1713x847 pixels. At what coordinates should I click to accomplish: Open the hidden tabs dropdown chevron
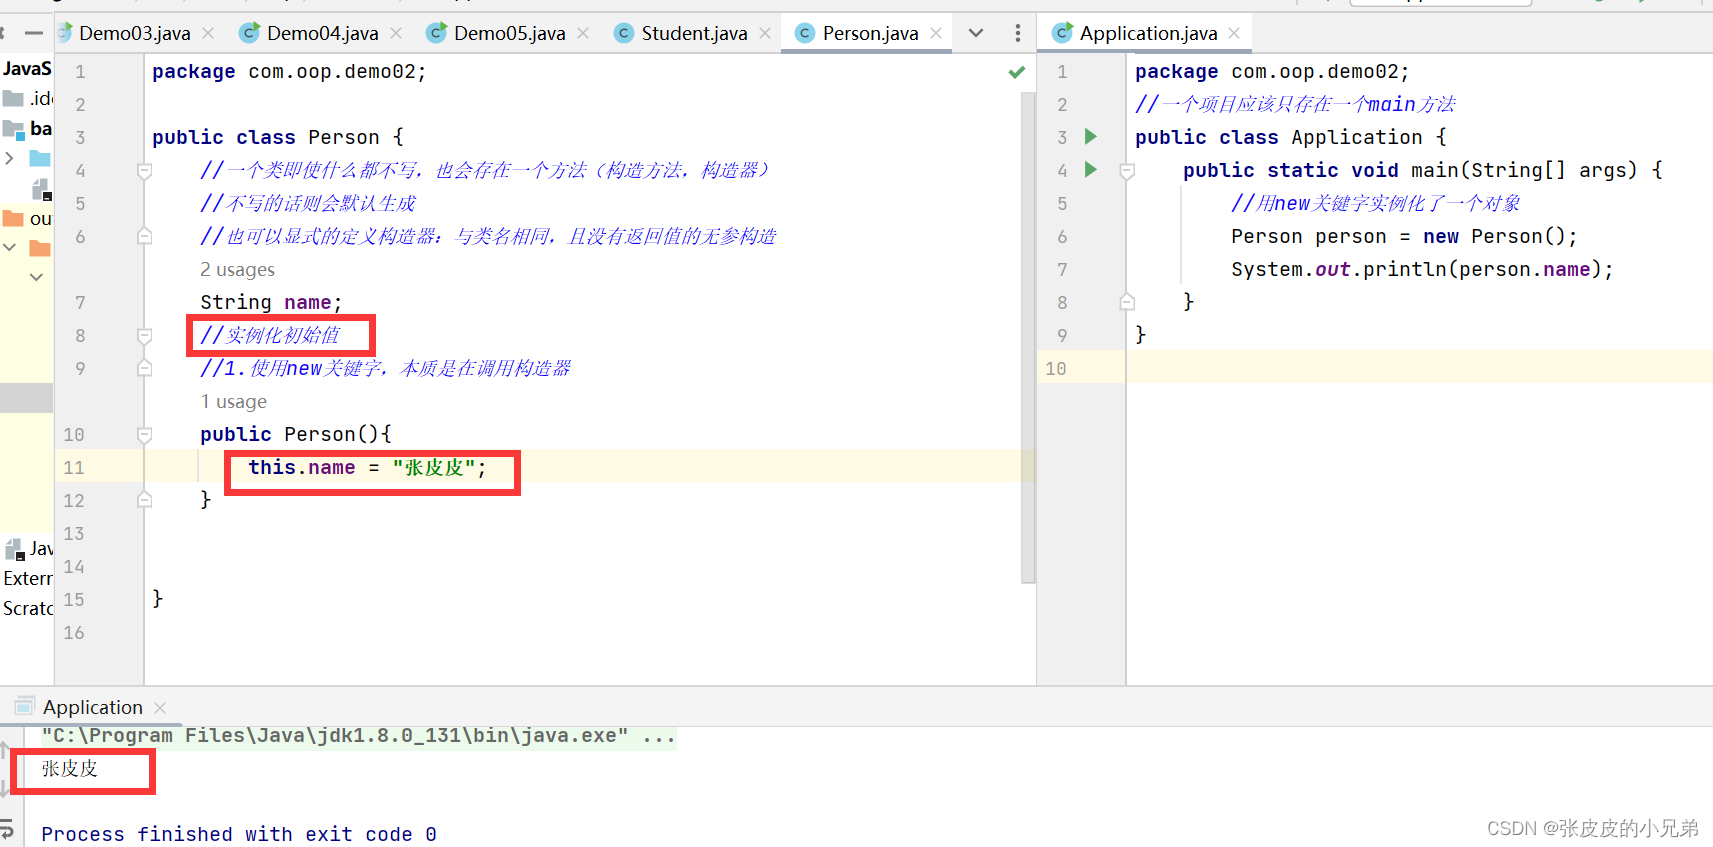[x=976, y=33]
